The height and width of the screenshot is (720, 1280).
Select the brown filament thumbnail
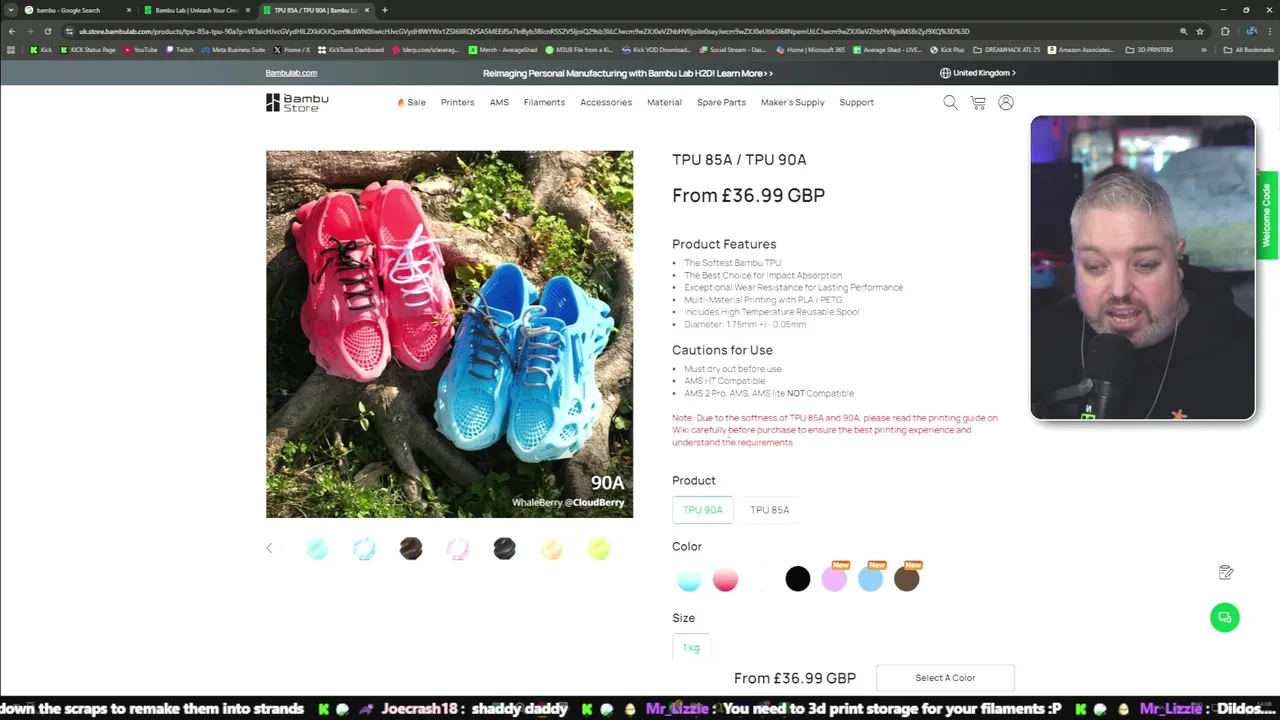(x=411, y=548)
